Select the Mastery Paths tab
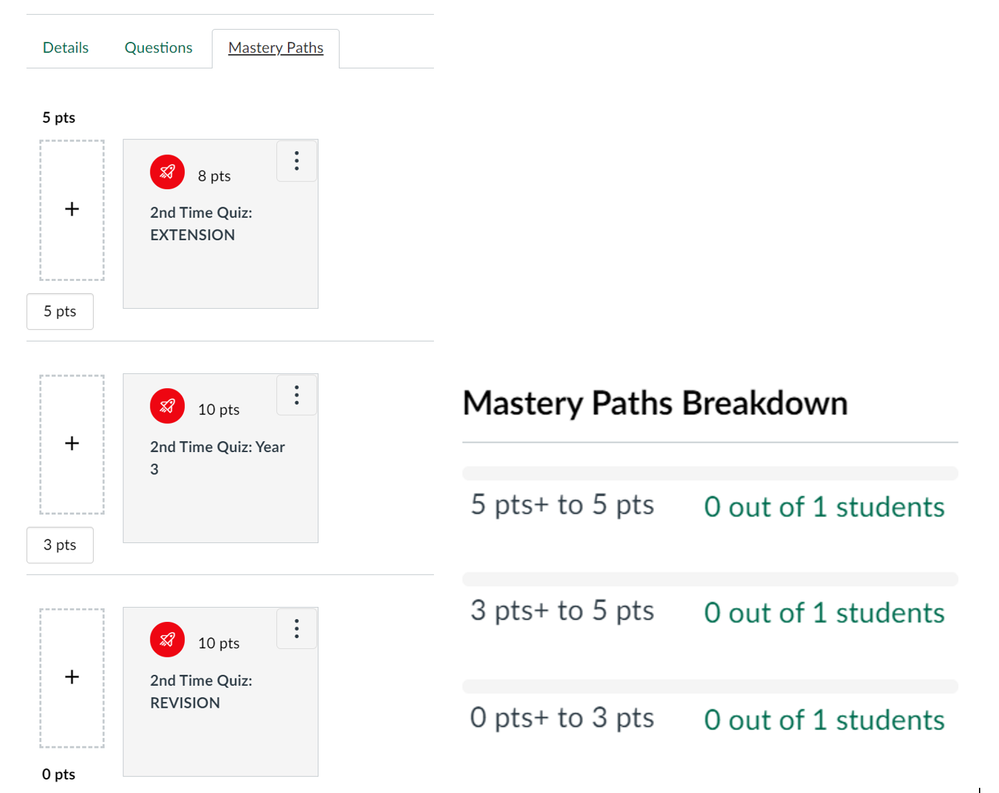The image size is (999, 793). point(275,48)
